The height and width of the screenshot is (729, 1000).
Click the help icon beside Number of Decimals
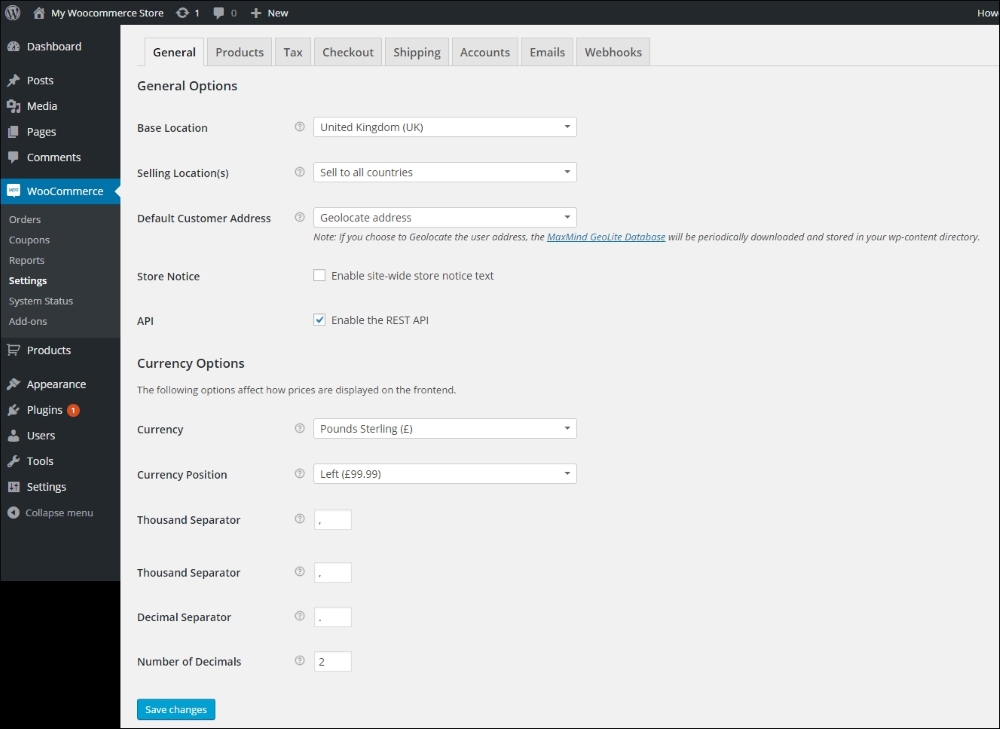[300, 661]
